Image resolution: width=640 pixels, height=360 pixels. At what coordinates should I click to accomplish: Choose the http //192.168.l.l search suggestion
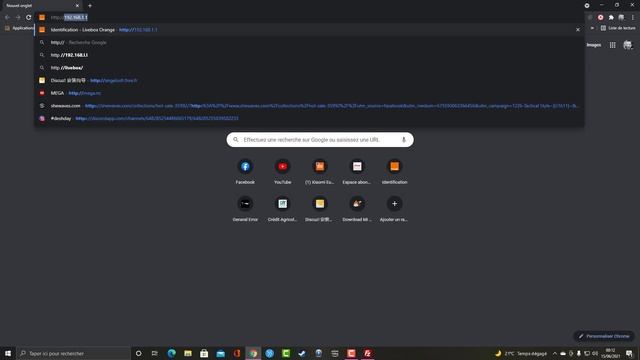(309, 55)
